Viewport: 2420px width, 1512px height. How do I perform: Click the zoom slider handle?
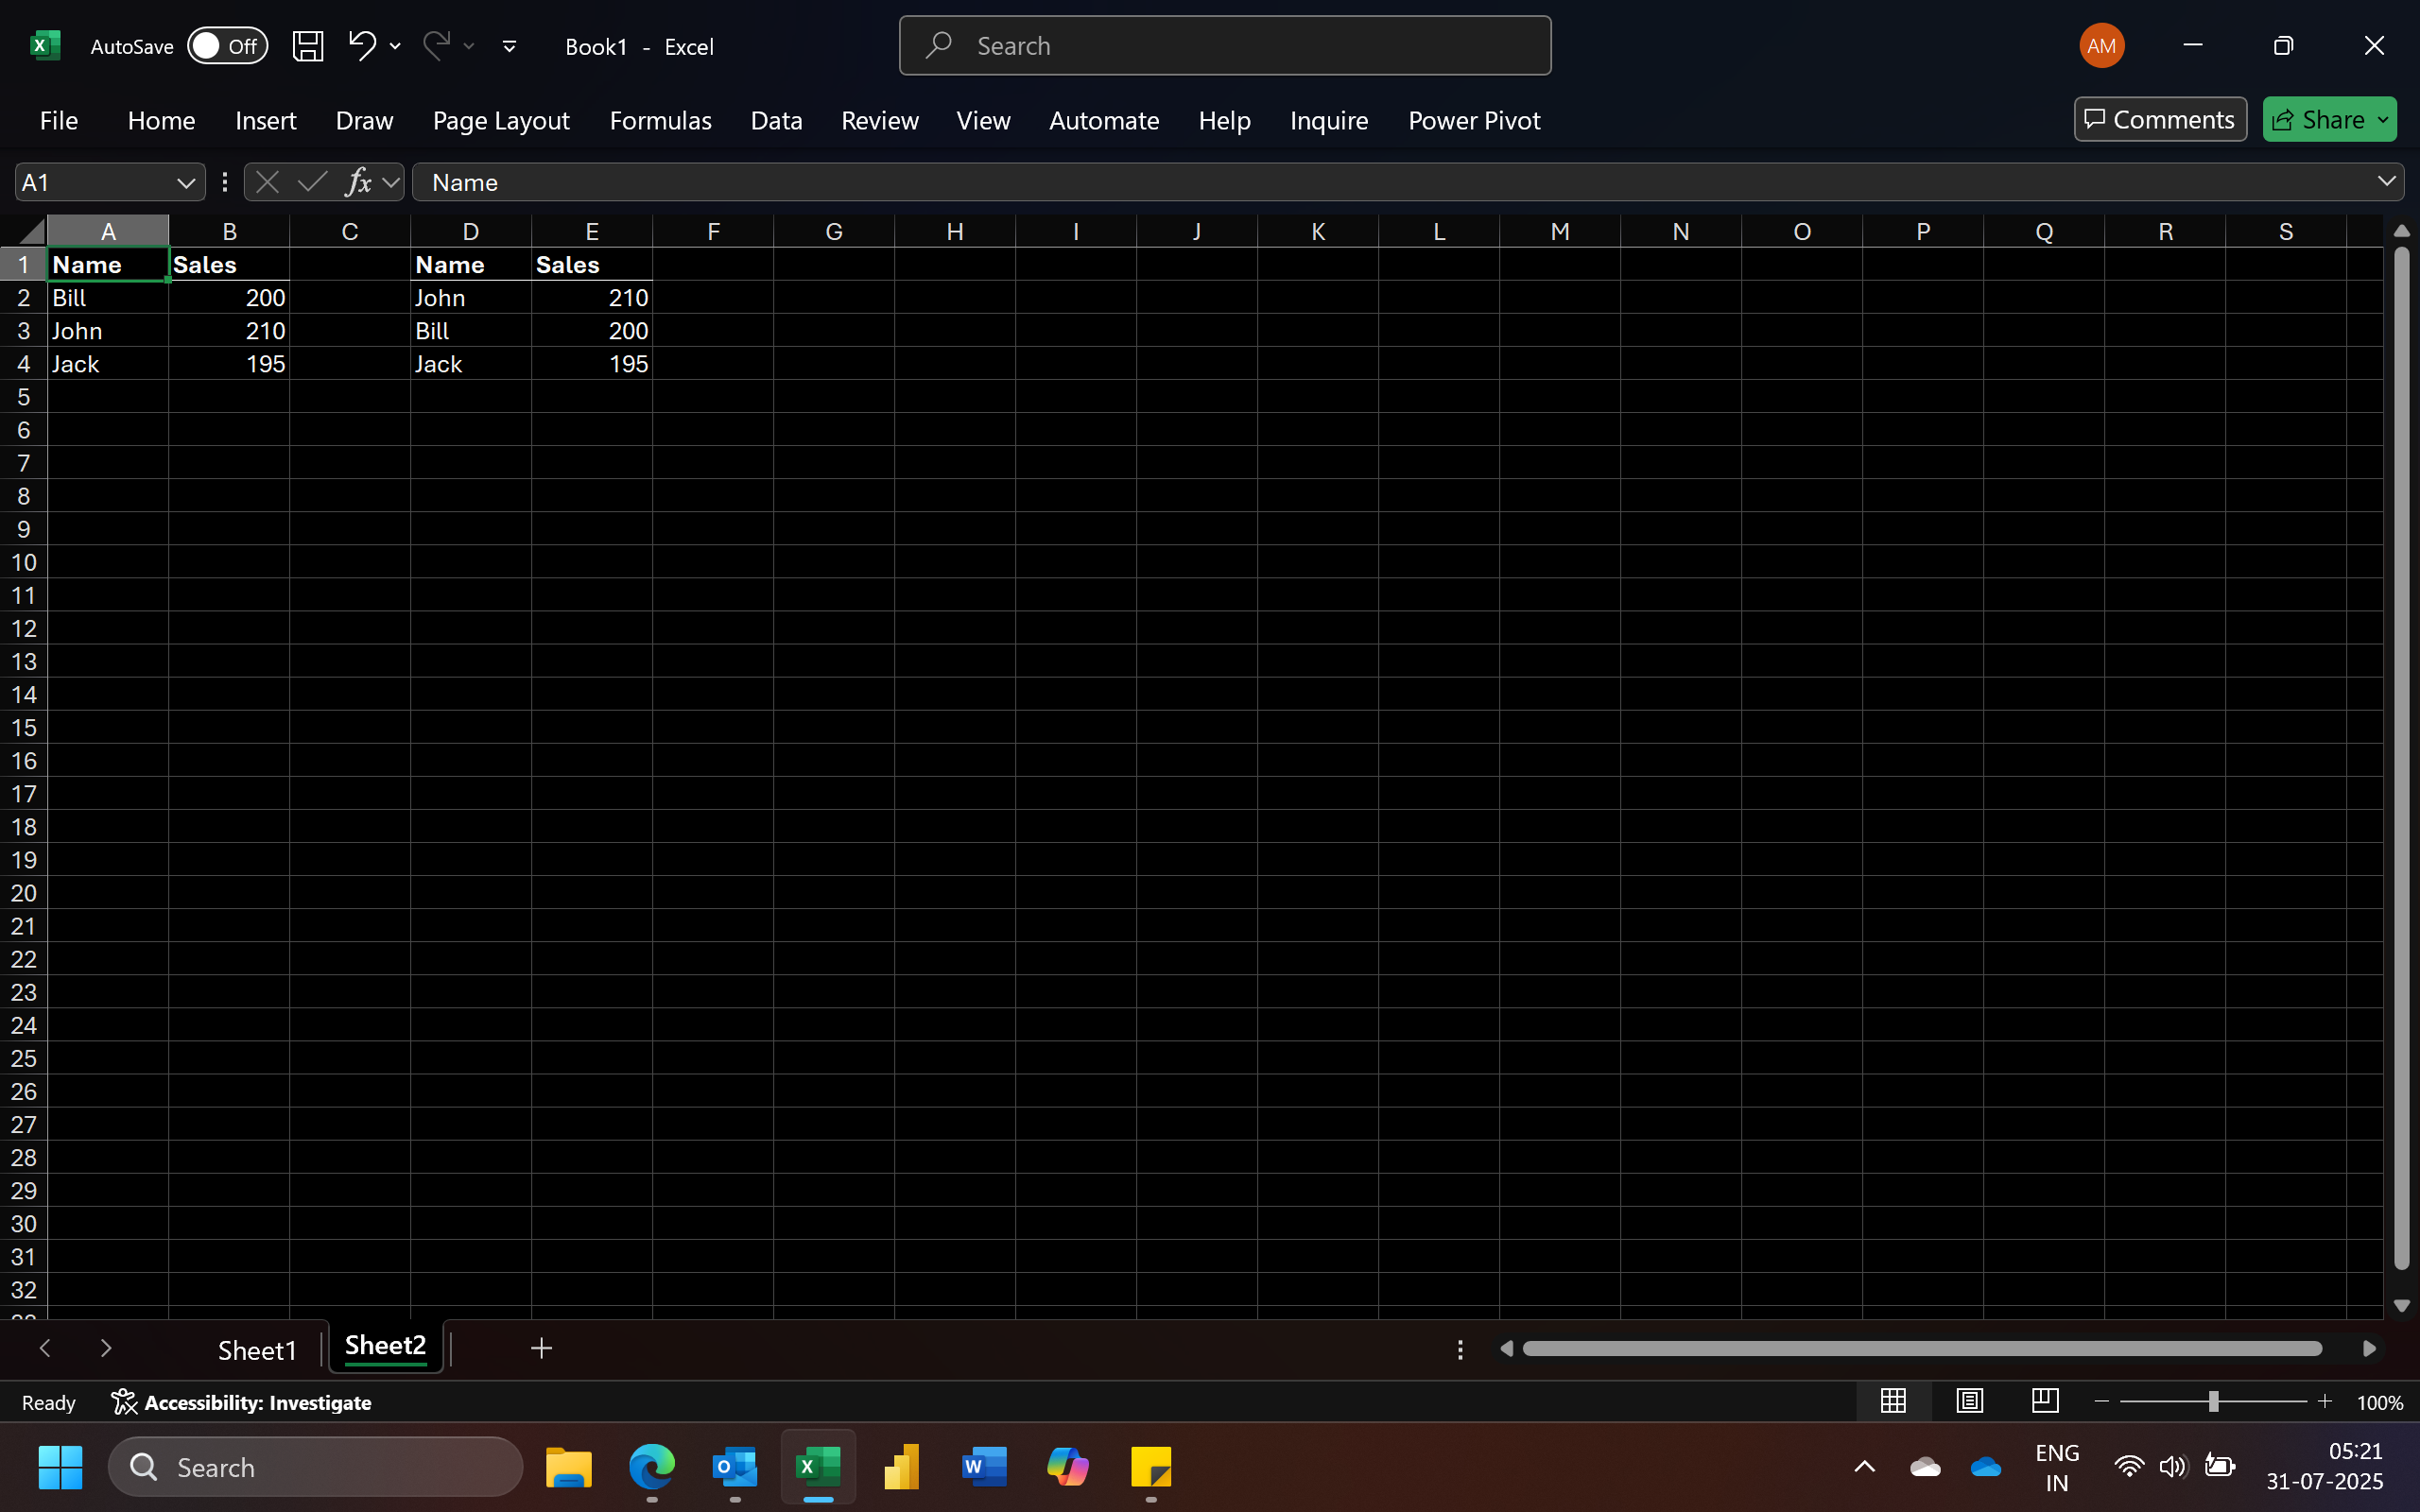click(x=2213, y=1401)
